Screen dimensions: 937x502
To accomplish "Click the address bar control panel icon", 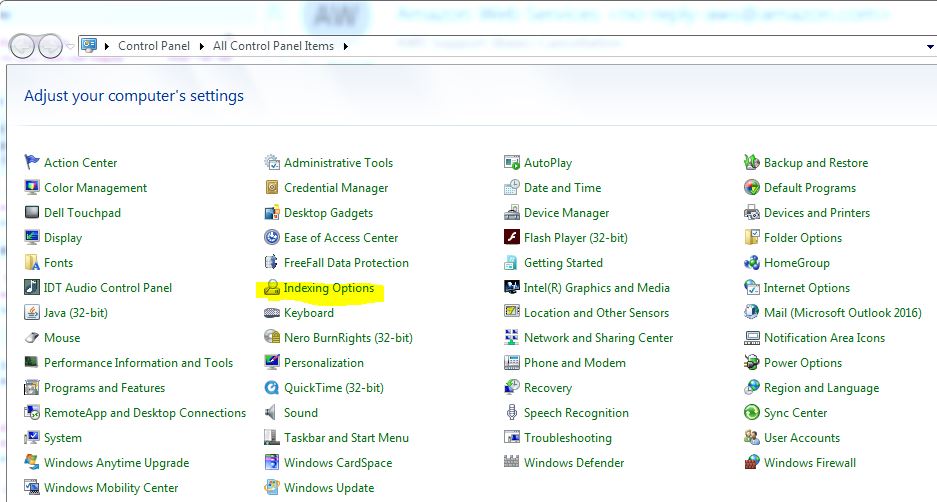I will [89, 45].
